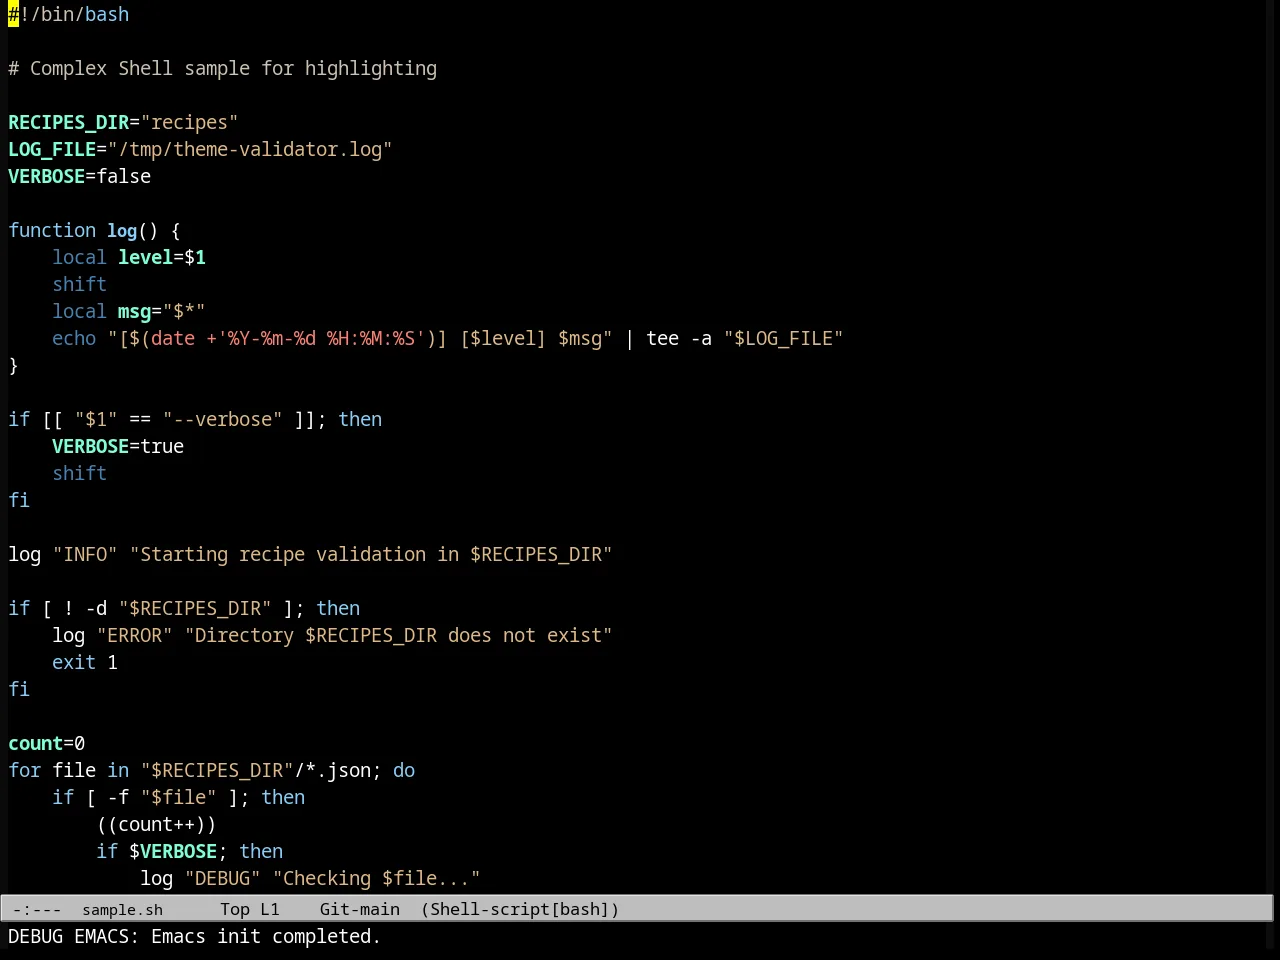Viewport: 1280px width, 960px height.
Task: Click the log() function name in its definition
Action: (122, 230)
